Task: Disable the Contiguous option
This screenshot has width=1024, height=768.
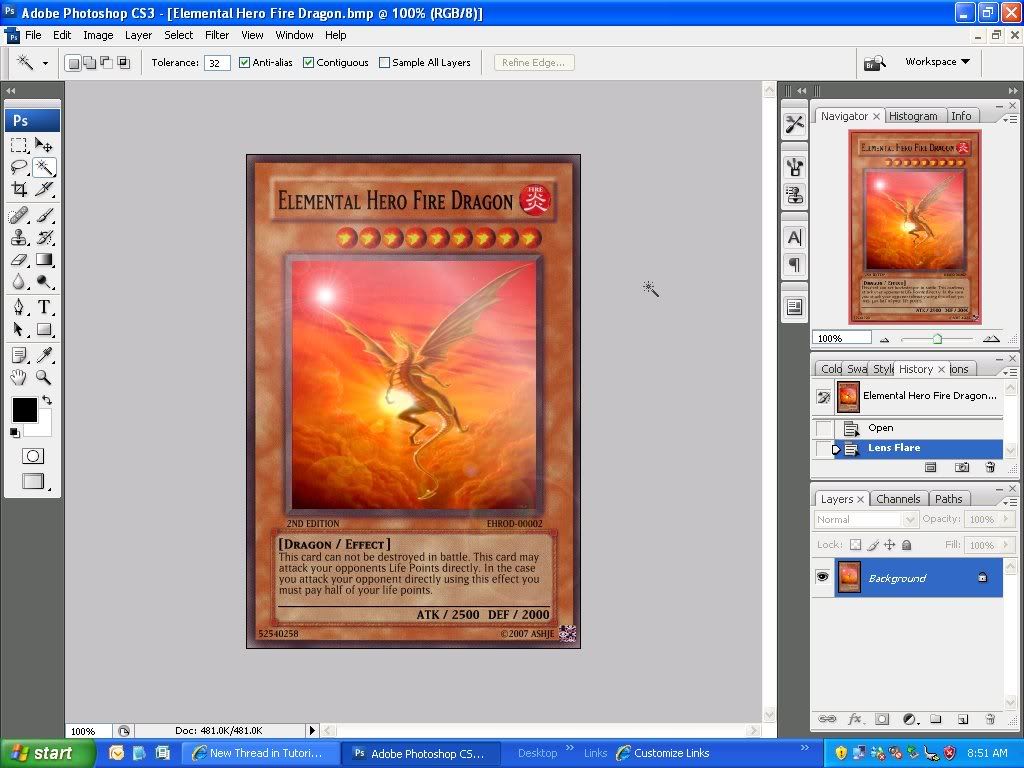Action: [308, 62]
